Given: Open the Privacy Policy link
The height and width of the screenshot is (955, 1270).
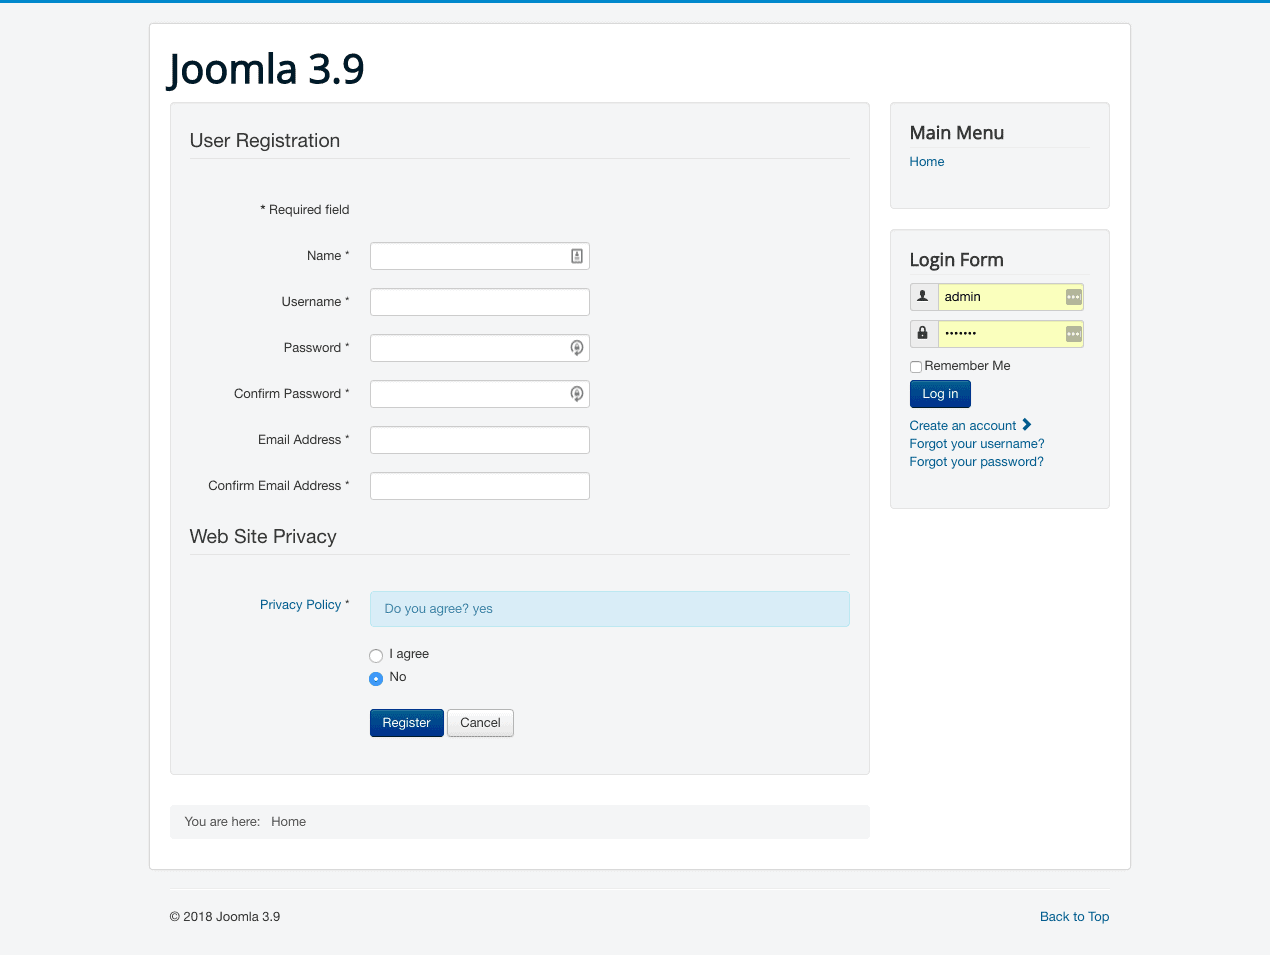Looking at the screenshot, I should click(x=301, y=605).
